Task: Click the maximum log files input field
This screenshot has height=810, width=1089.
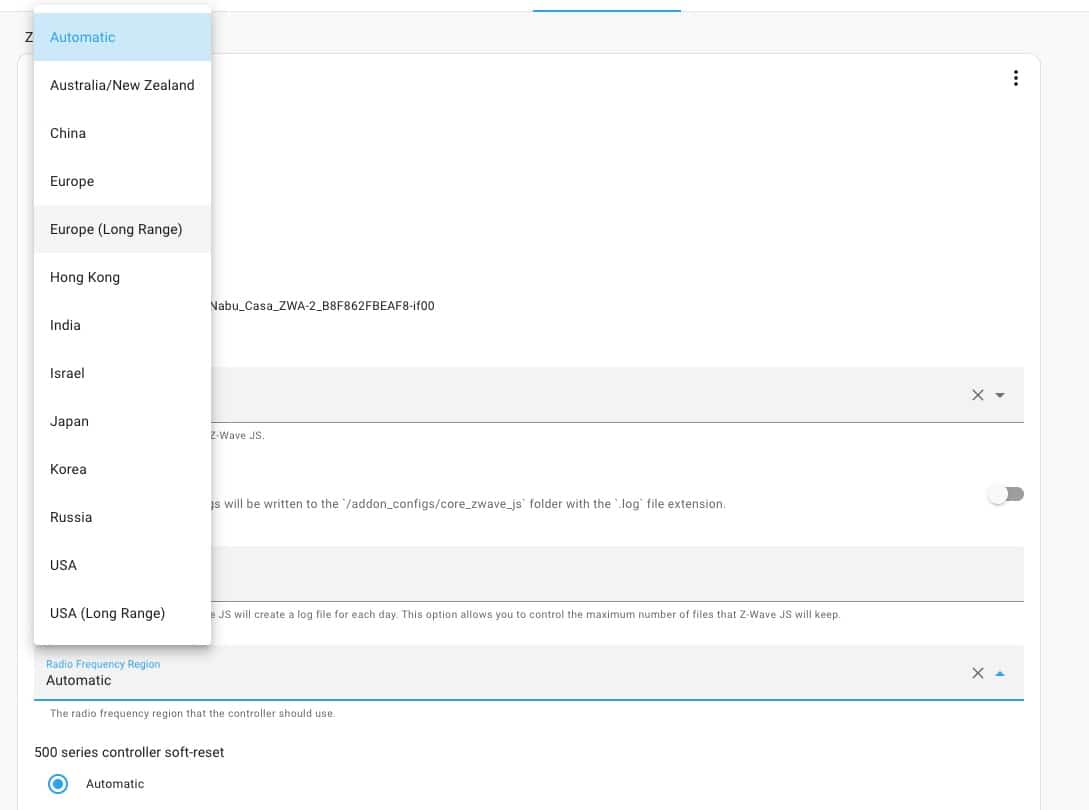Action: coord(617,573)
